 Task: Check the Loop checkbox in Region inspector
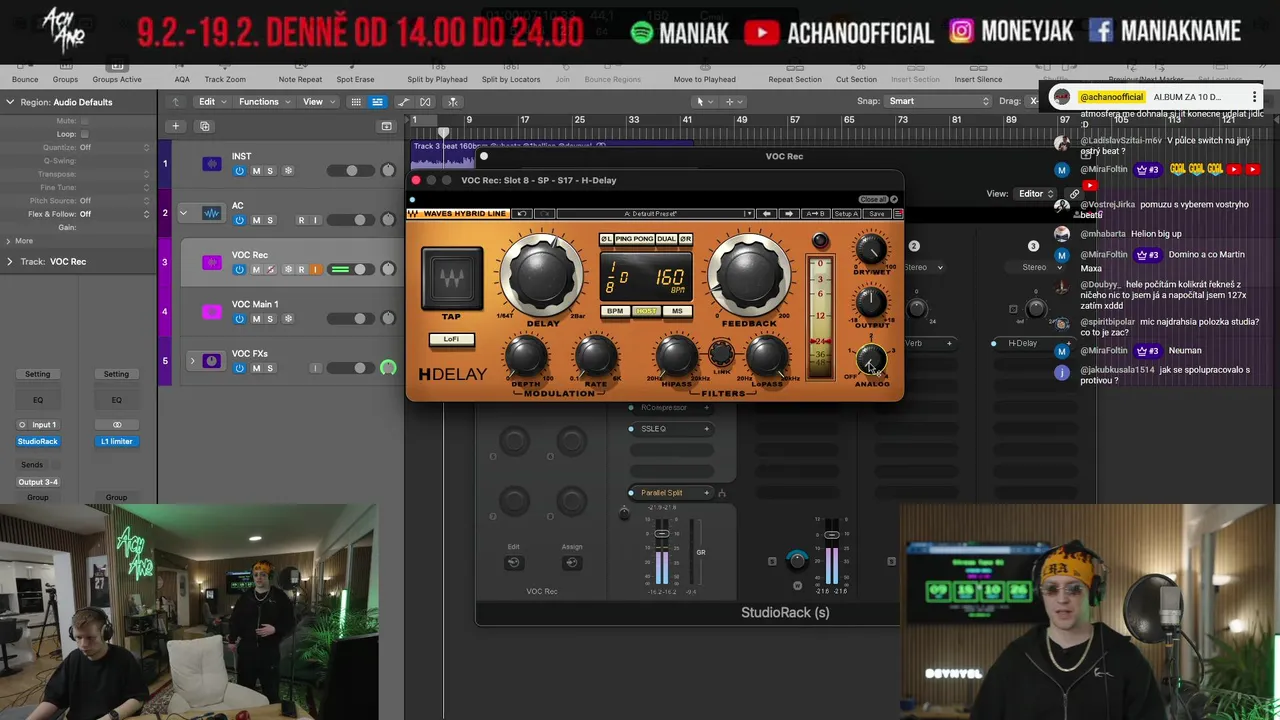click(84, 134)
